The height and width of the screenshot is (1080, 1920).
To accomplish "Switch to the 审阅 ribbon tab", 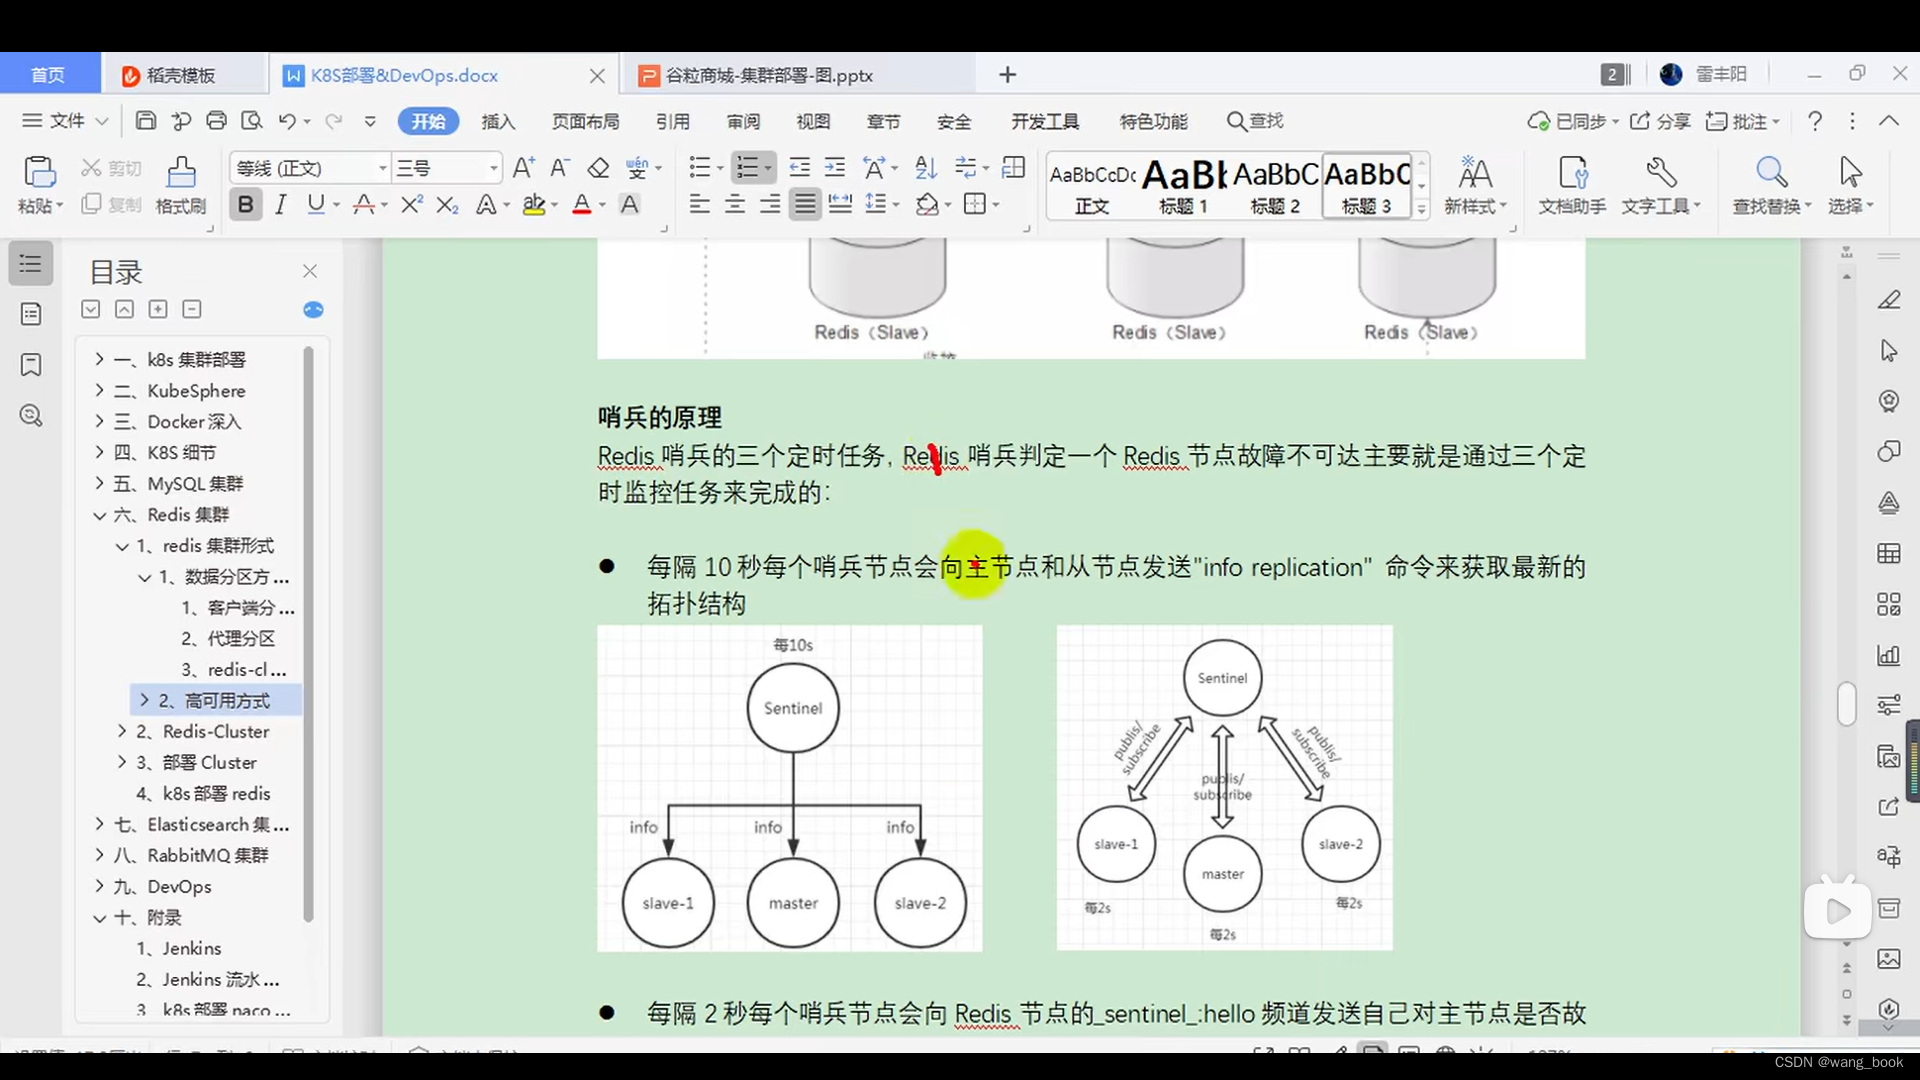I will pos(743,121).
